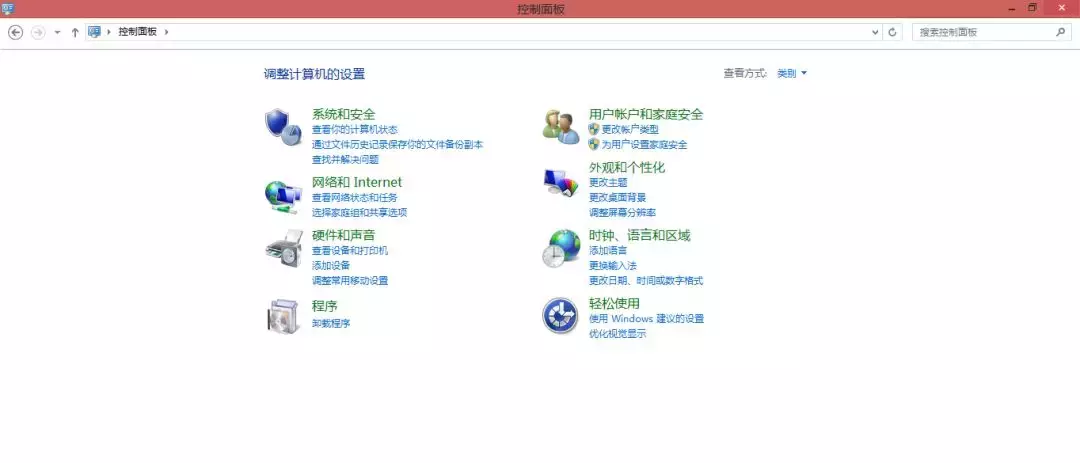Click 查找并解决问题 link
The height and width of the screenshot is (463, 1080).
pos(345,160)
